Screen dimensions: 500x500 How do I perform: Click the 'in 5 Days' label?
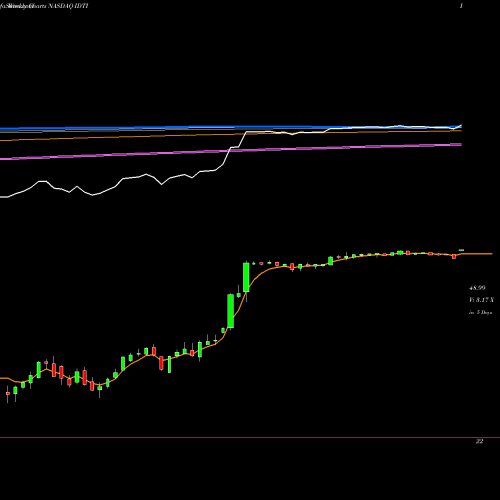pos(480,312)
